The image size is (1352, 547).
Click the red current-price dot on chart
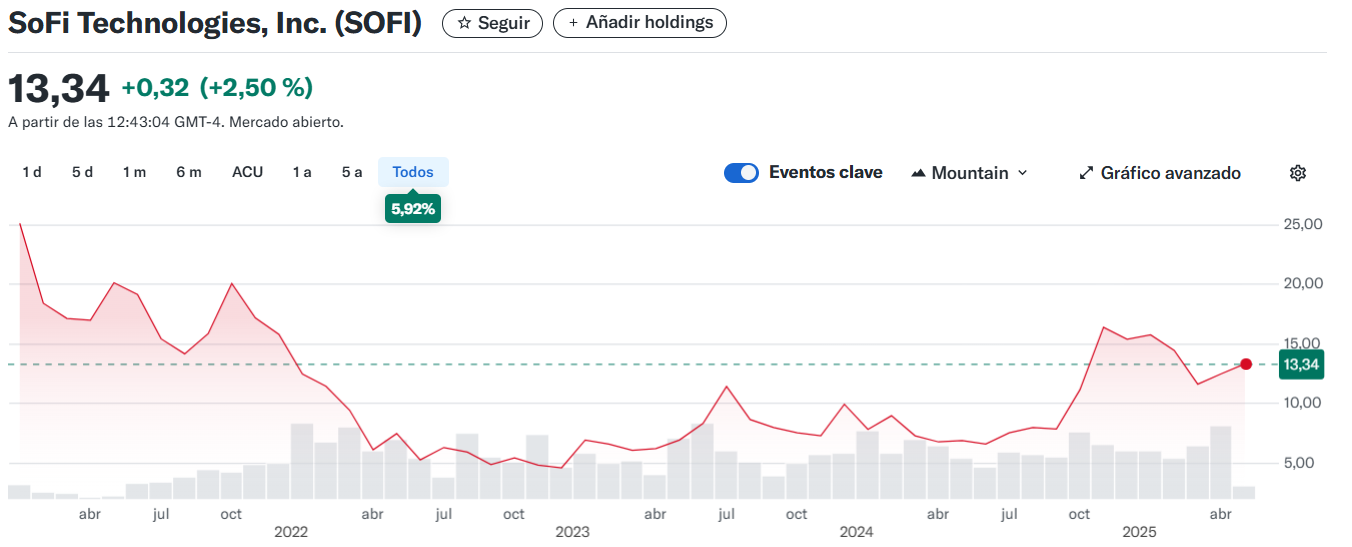coord(1246,364)
